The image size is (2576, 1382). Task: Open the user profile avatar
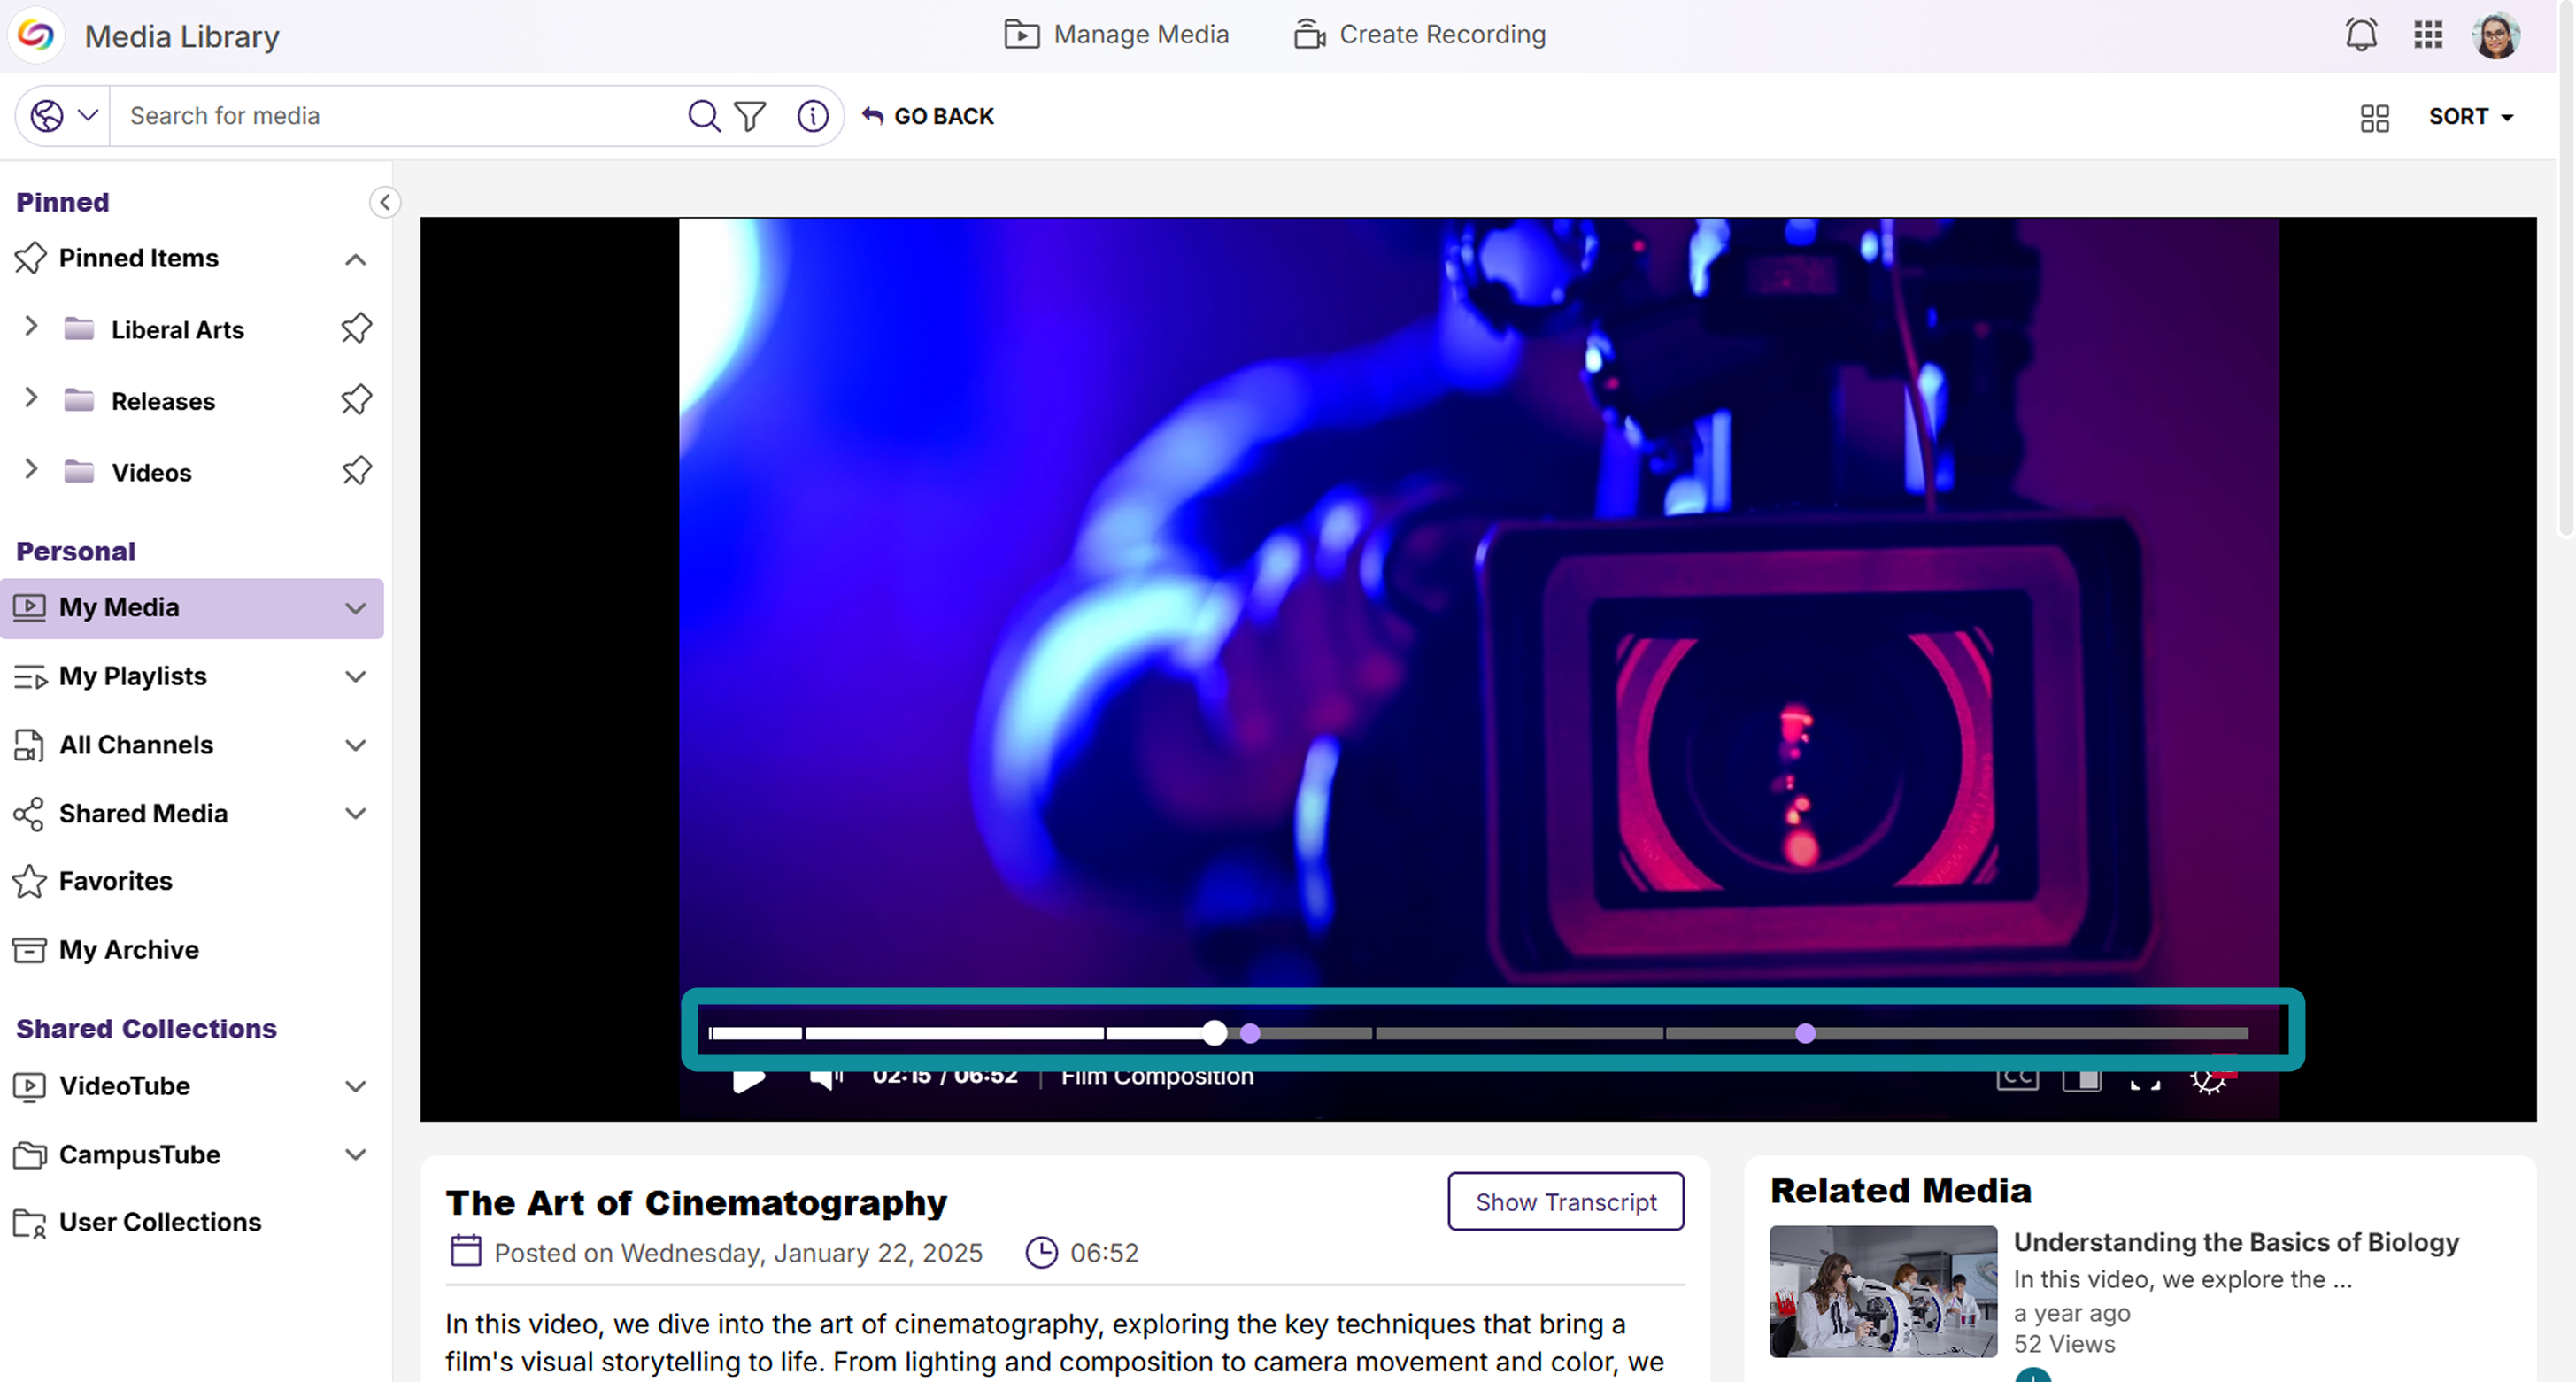pyautogui.click(x=2496, y=35)
